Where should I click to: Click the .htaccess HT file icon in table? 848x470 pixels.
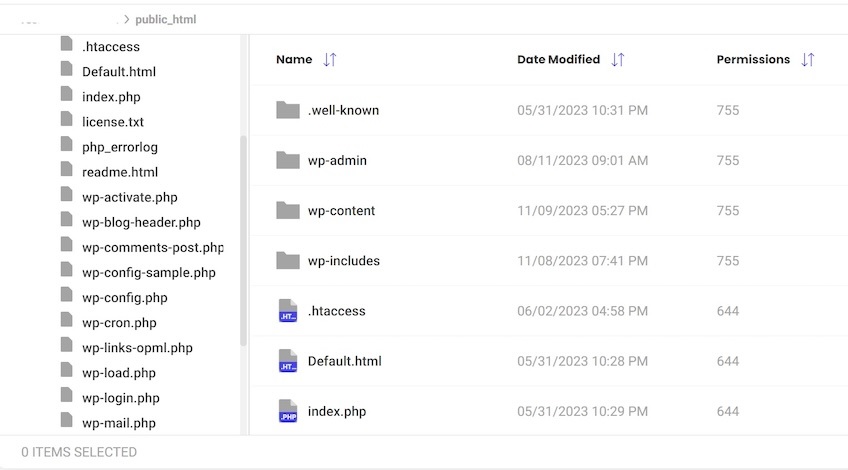288,310
